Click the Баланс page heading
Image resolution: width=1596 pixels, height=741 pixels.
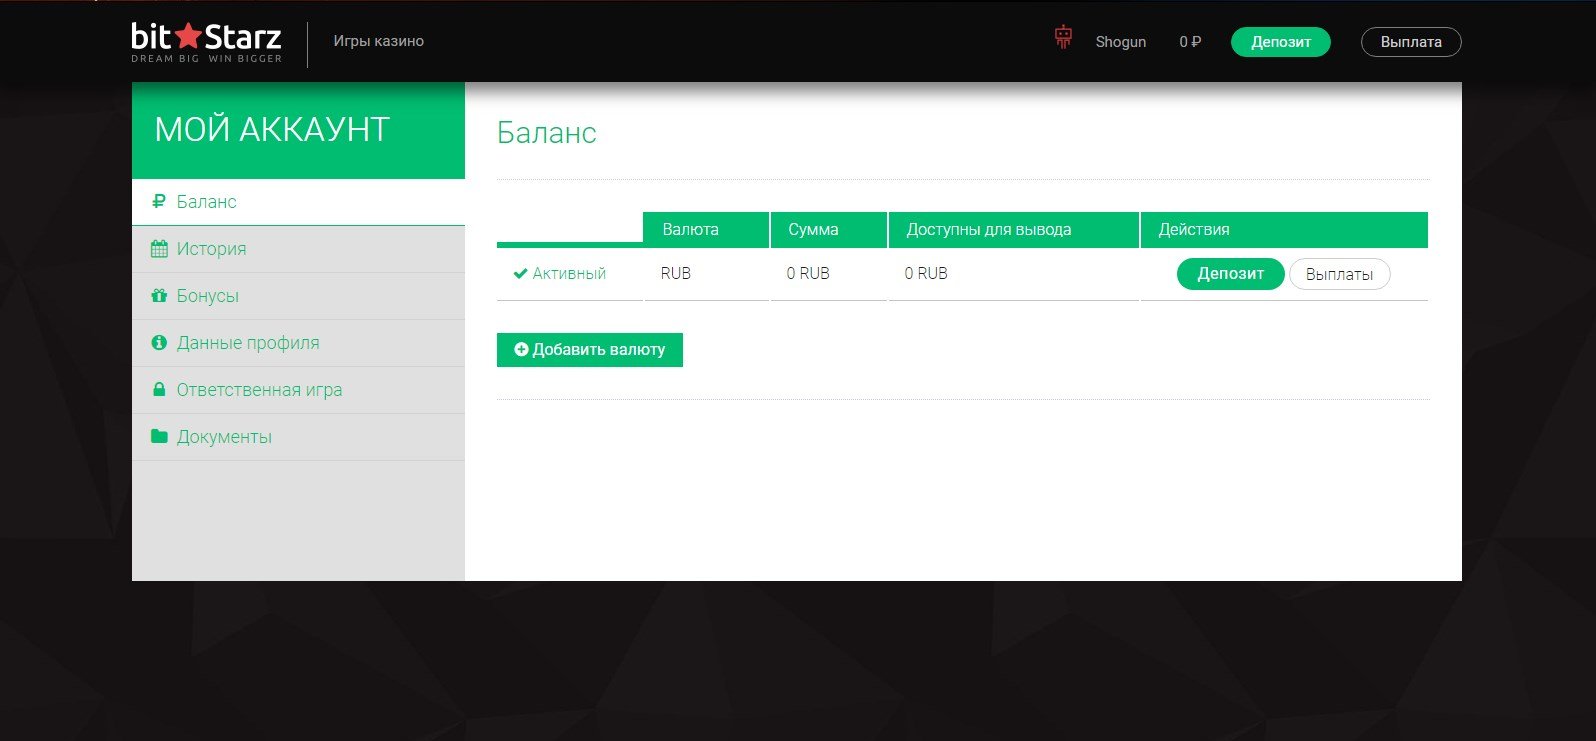point(547,133)
